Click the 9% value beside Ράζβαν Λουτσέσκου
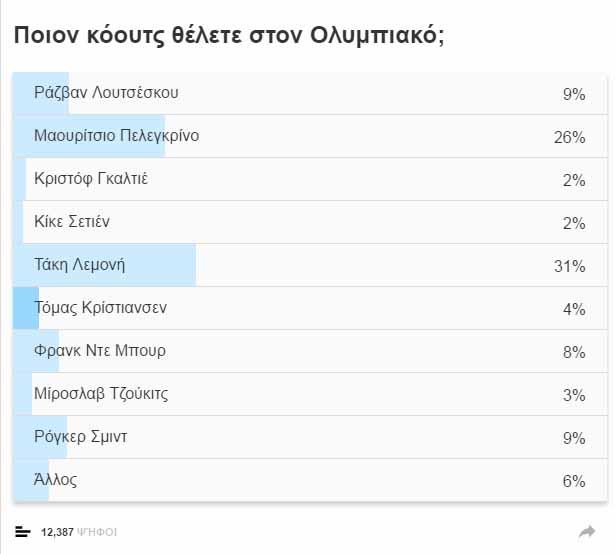Screen dimensions: 615x554 [574, 94]
